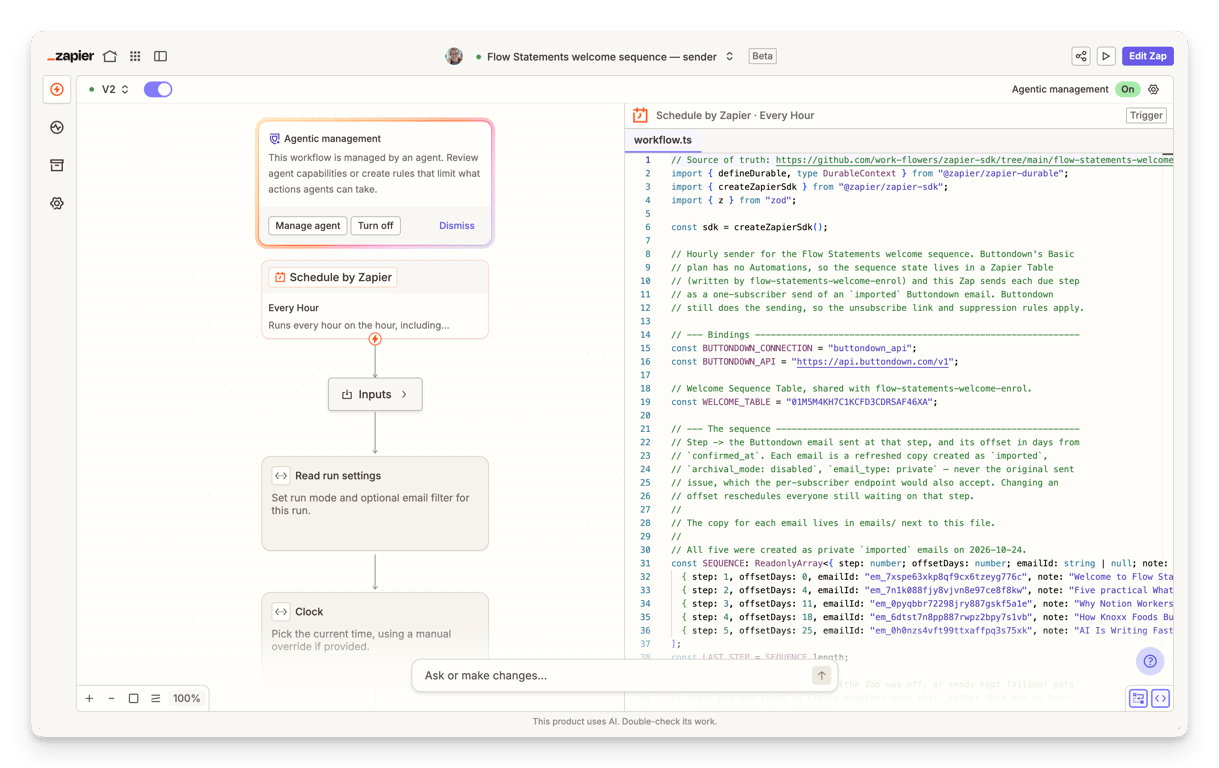Click the Manage agent button
1219x768 pixels.
[307, 226]
